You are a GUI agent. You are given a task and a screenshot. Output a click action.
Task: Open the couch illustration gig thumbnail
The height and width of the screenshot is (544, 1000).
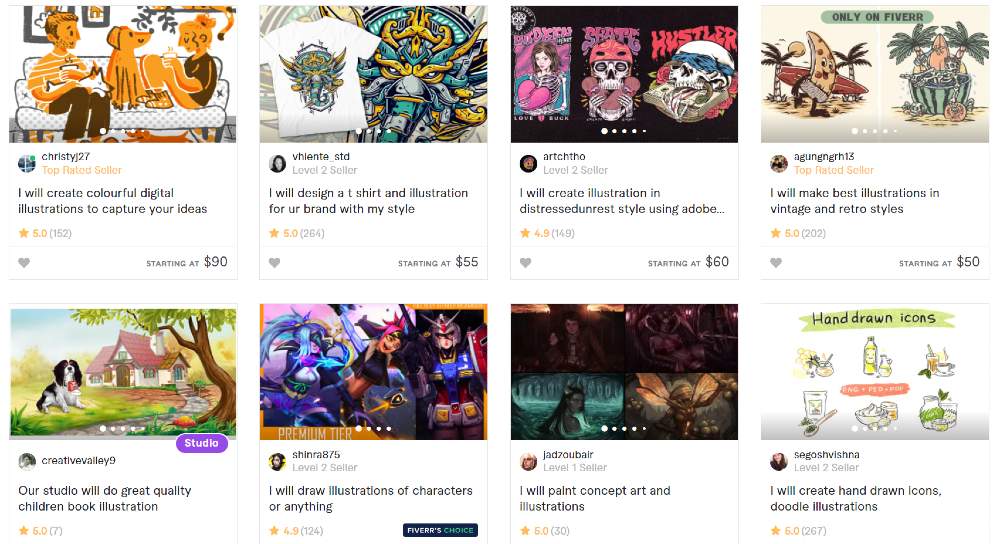tap(122, 74)
